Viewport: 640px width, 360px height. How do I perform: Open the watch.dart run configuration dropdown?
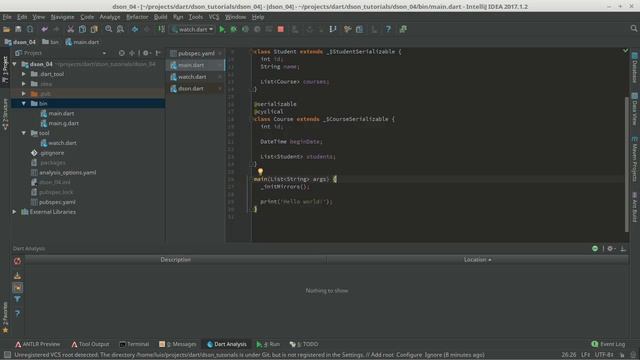[x=193, y=29]
